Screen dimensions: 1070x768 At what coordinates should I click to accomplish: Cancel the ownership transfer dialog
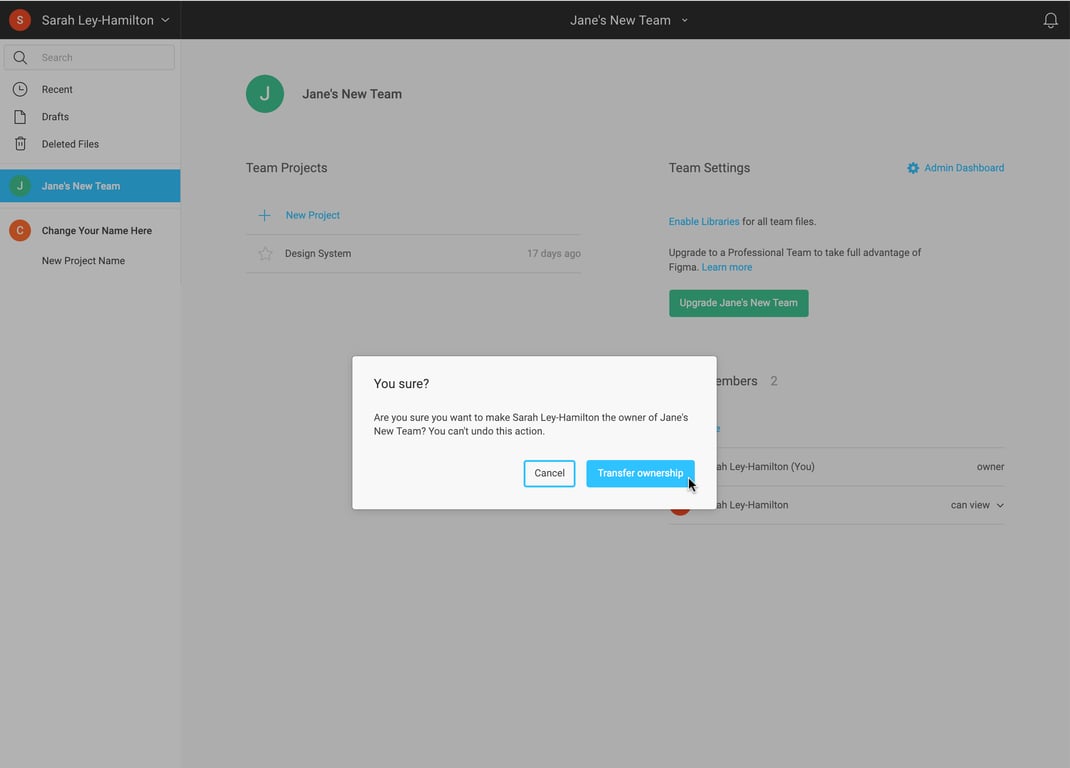click(x=549, y=473)
